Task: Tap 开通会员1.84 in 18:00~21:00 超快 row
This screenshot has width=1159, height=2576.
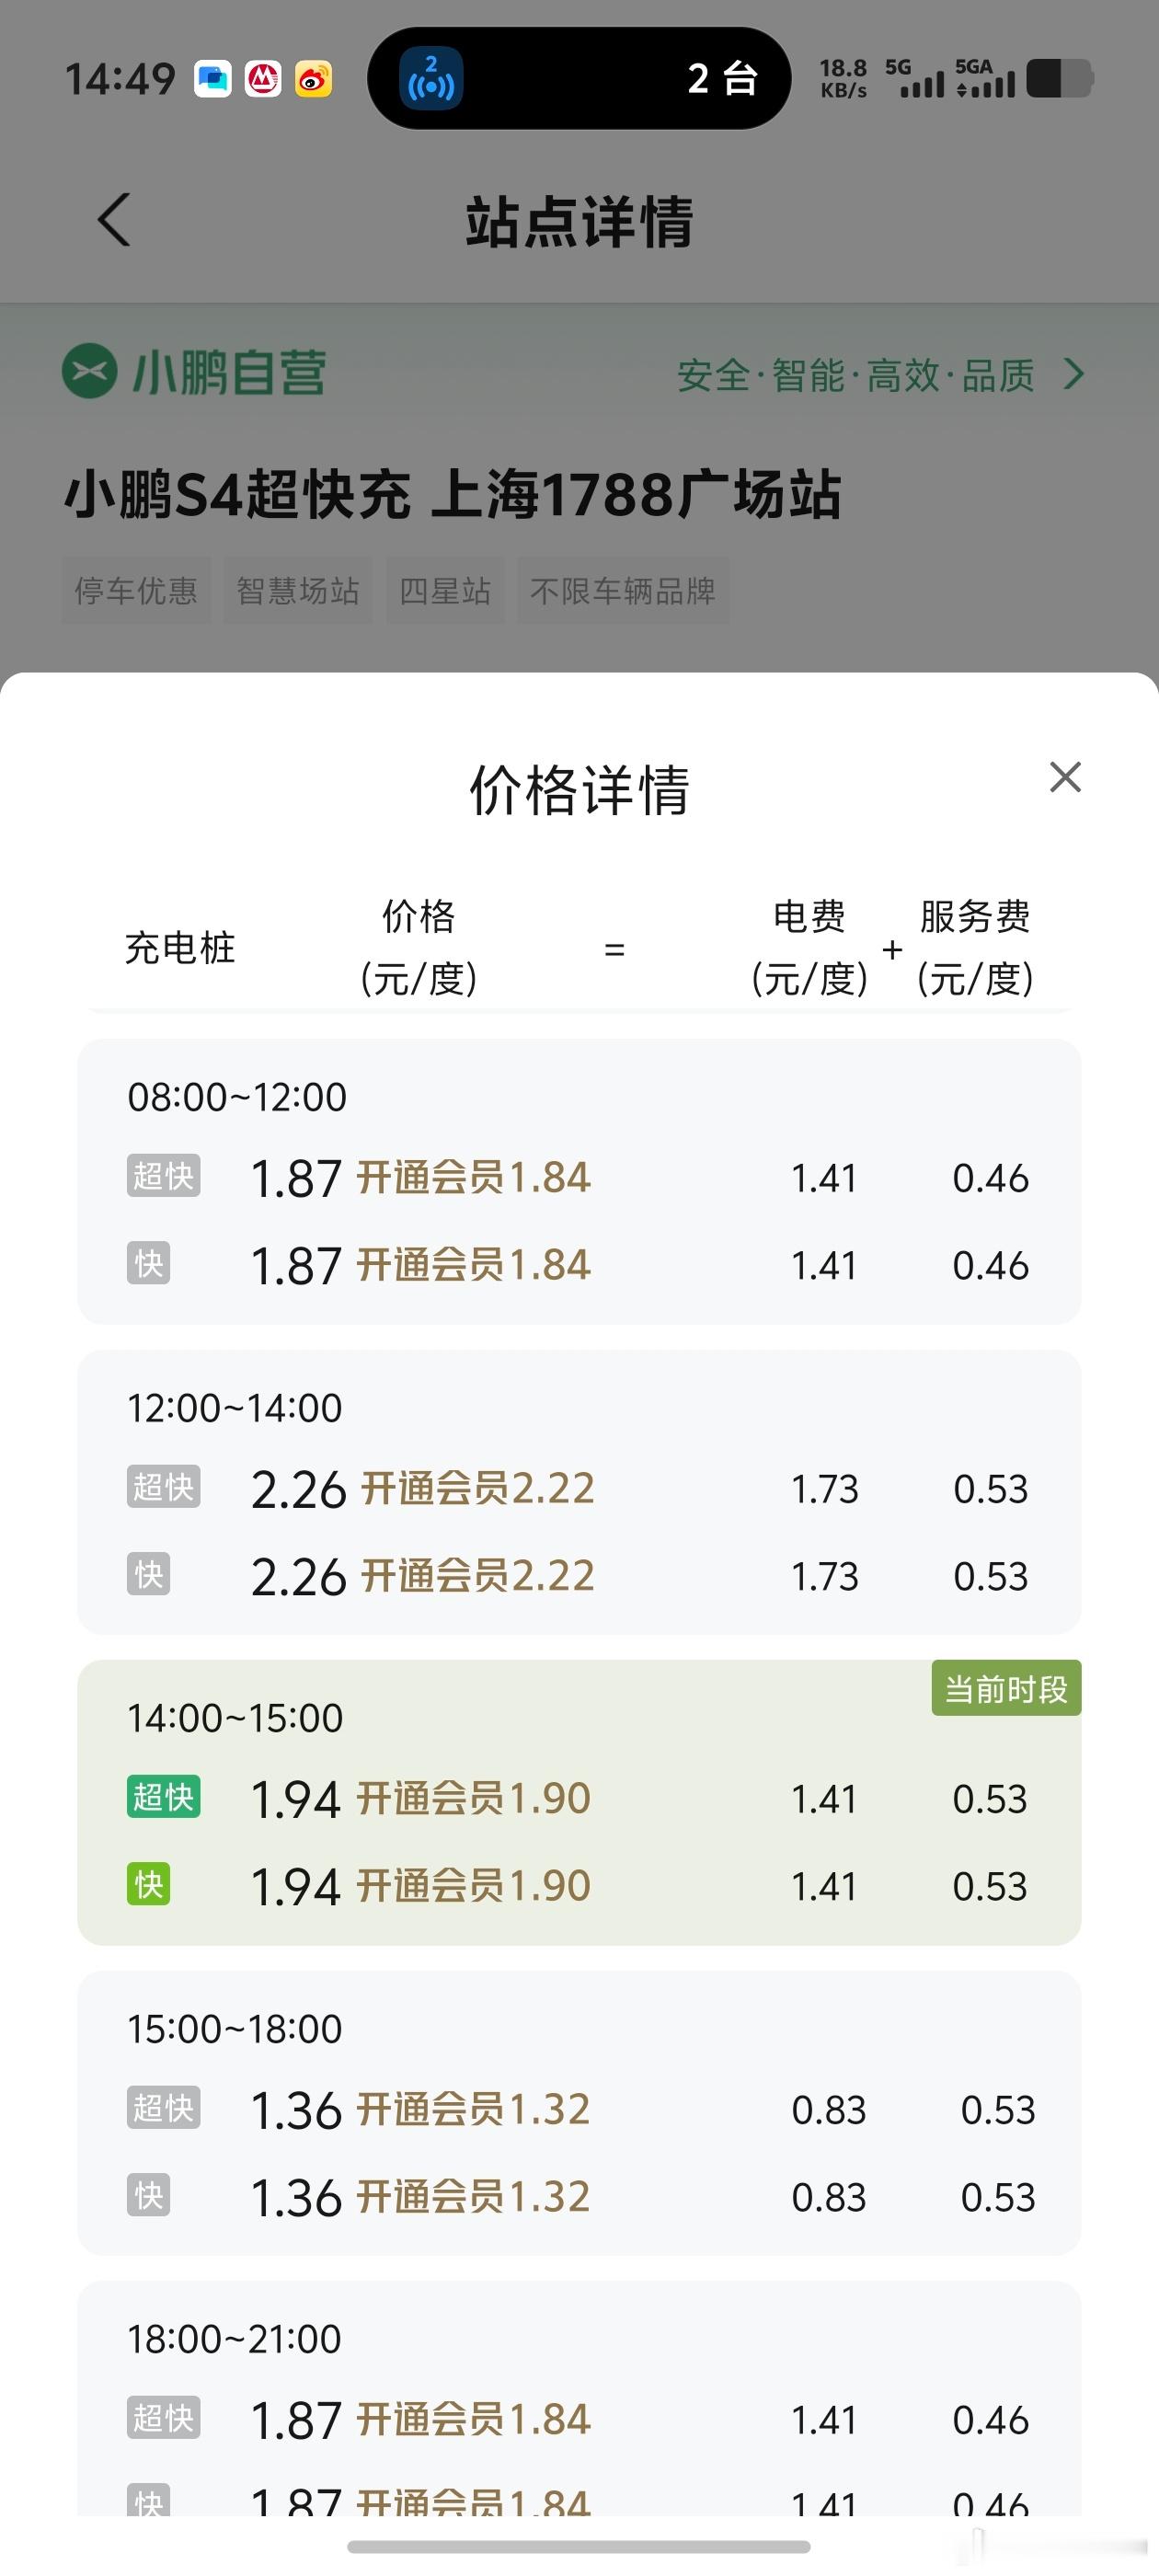Action: point(474,2419)
